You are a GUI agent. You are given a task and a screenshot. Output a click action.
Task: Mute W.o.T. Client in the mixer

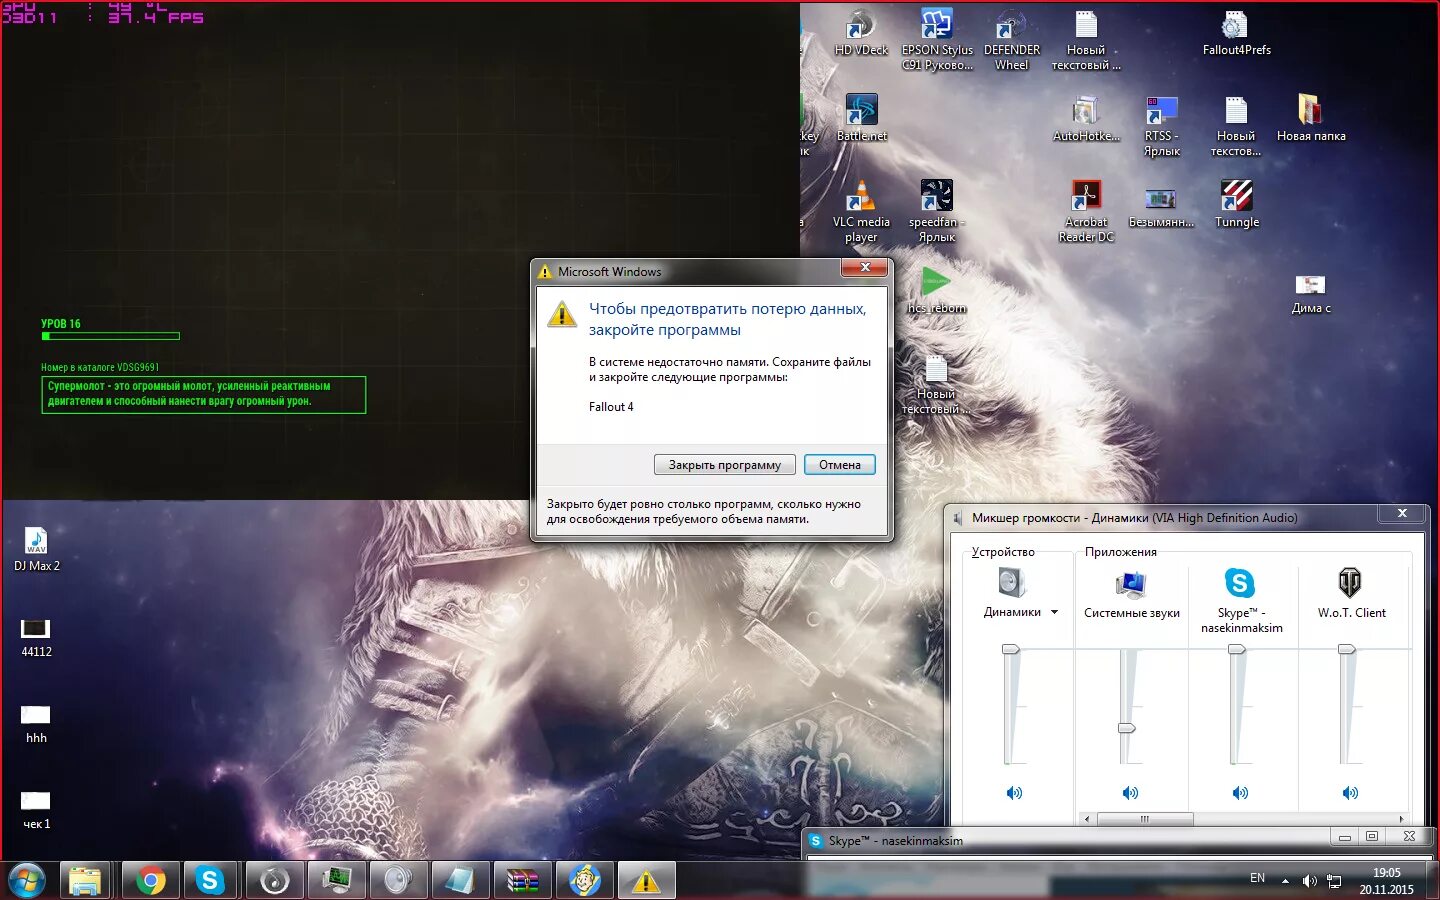1350,793
